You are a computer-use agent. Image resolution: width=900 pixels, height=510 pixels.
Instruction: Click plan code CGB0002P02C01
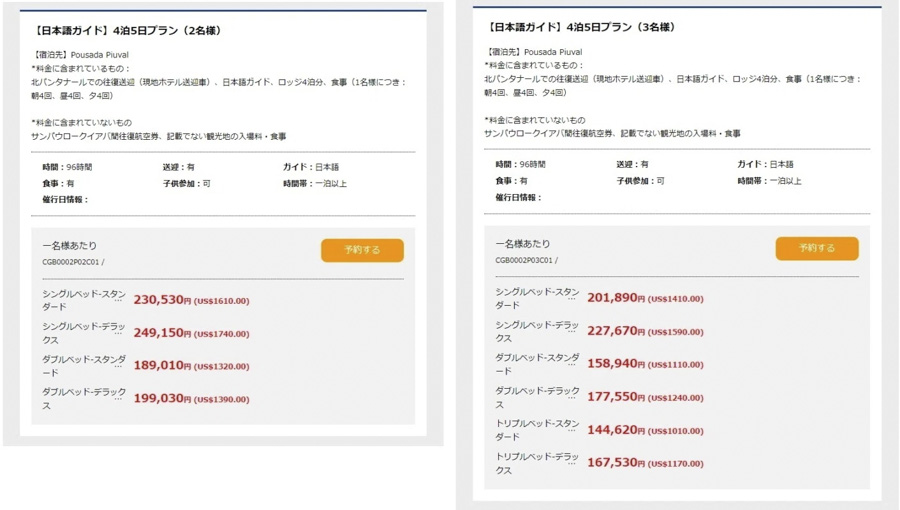click(x=71, y=263)
